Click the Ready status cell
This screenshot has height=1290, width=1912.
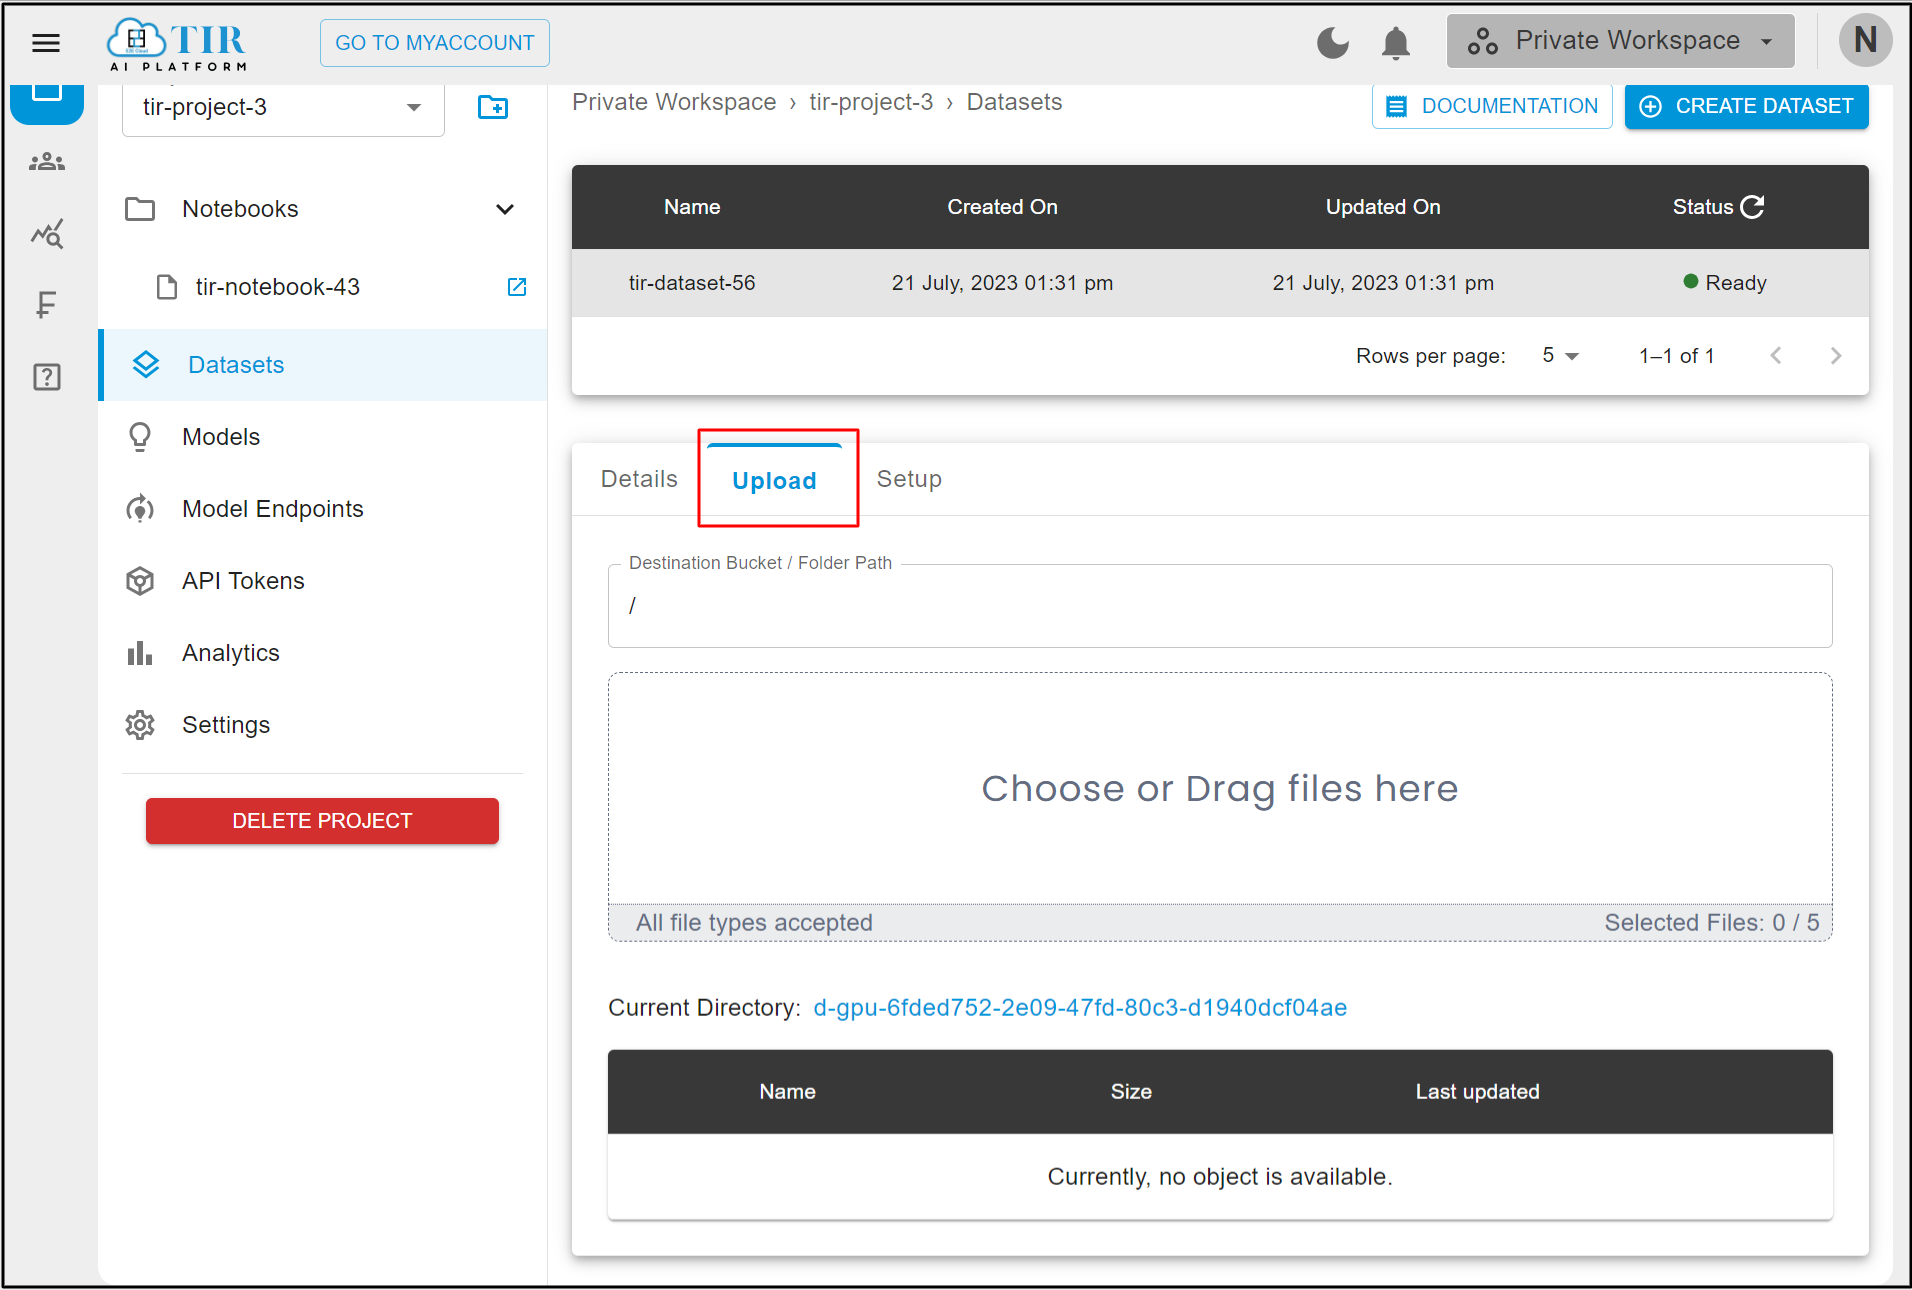click(x=1725, y=283)
